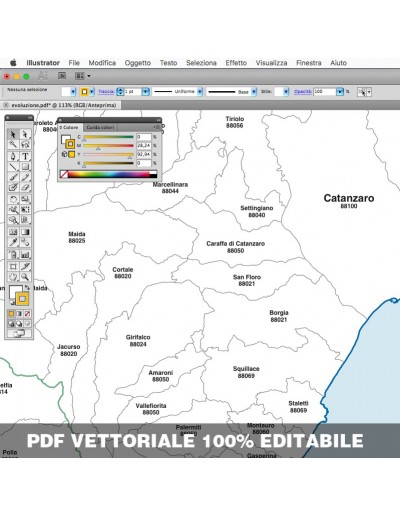The height and width of the screenshot is (517, 400).
Task: Select the Symbol Sprayer tool
Action: pyautogui.click(x=13, y=255)
